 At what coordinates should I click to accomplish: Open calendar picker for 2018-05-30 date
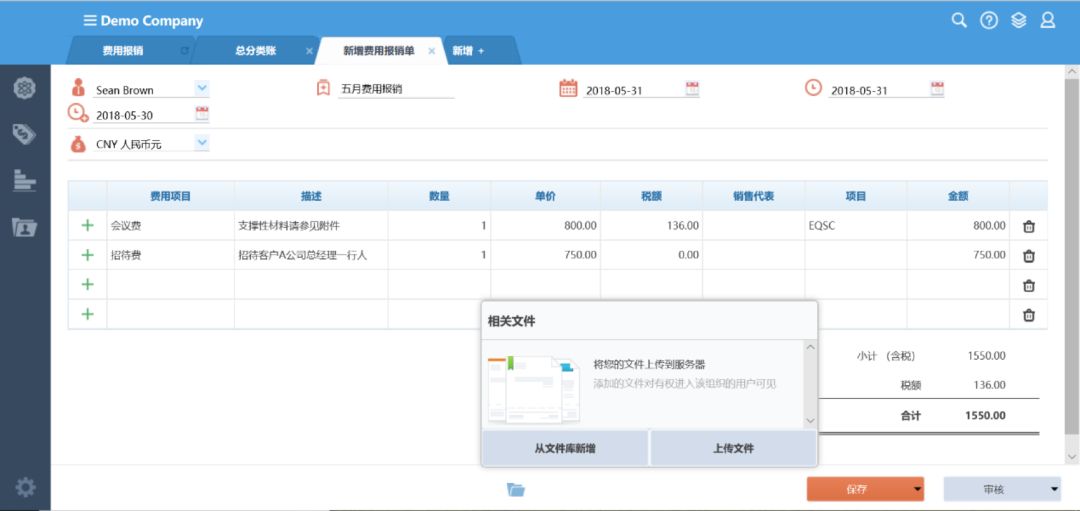[202, 114]
